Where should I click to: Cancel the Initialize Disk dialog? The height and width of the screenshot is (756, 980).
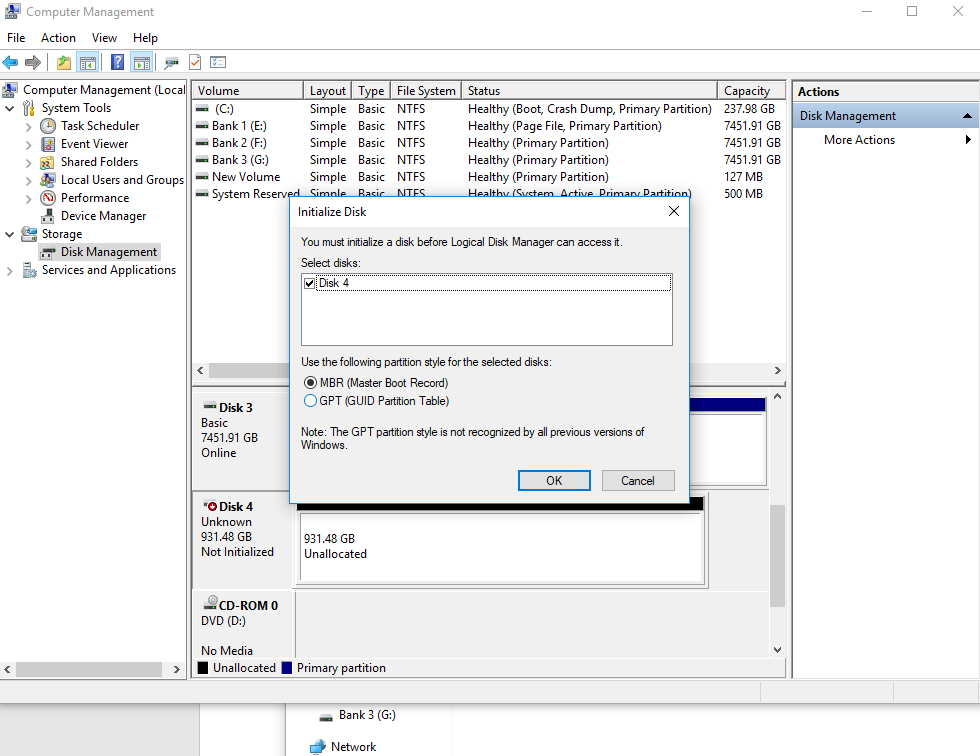click(x=638, y=481)
